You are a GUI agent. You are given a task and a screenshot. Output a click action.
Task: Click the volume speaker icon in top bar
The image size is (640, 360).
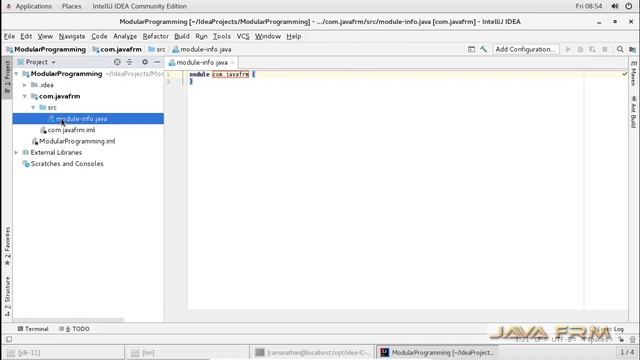pos(615,6)
